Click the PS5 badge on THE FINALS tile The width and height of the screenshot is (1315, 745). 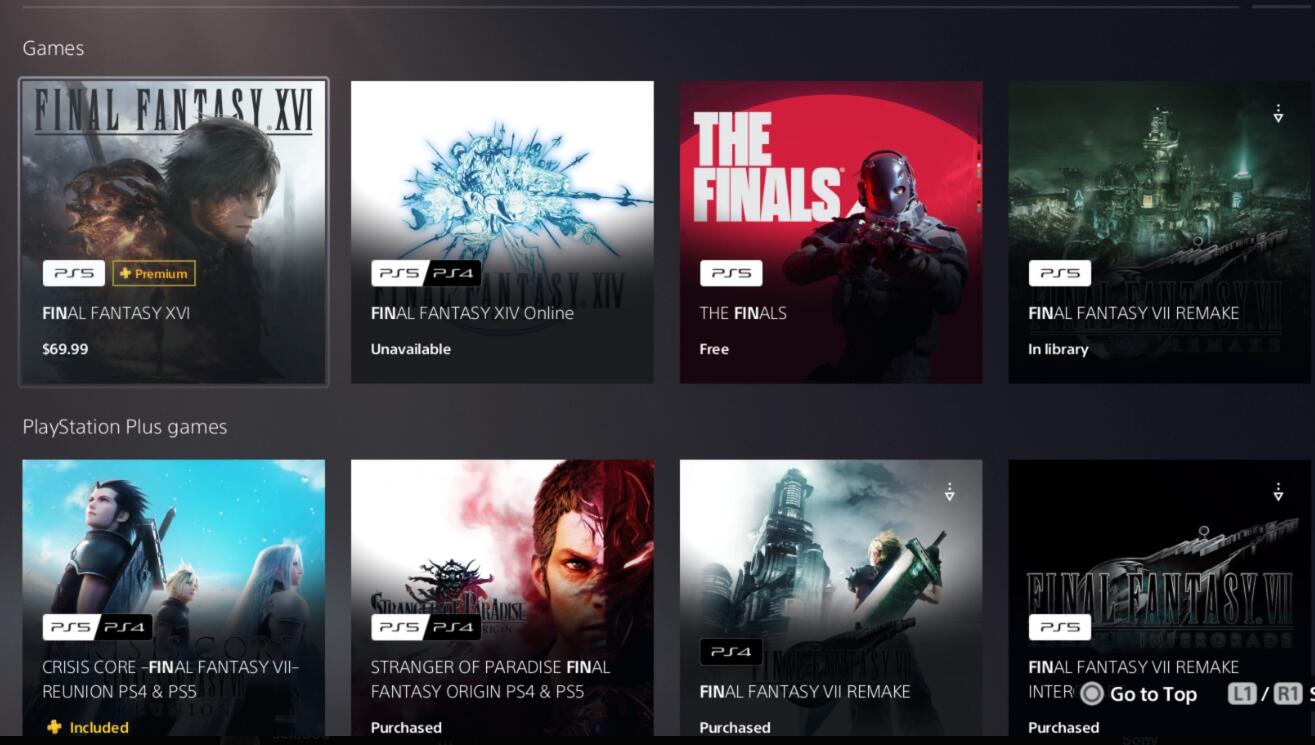pyautogui.click(x=731, y=273)
